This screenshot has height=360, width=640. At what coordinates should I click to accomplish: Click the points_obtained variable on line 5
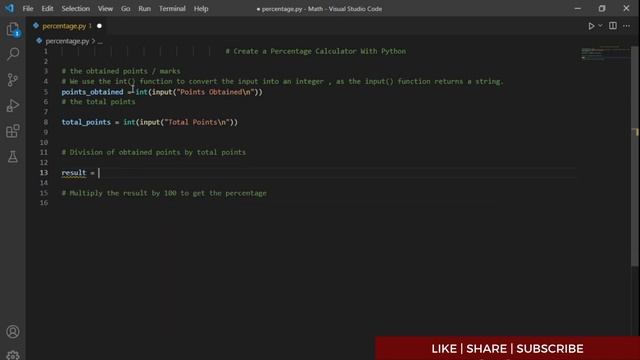pos(92,92)
